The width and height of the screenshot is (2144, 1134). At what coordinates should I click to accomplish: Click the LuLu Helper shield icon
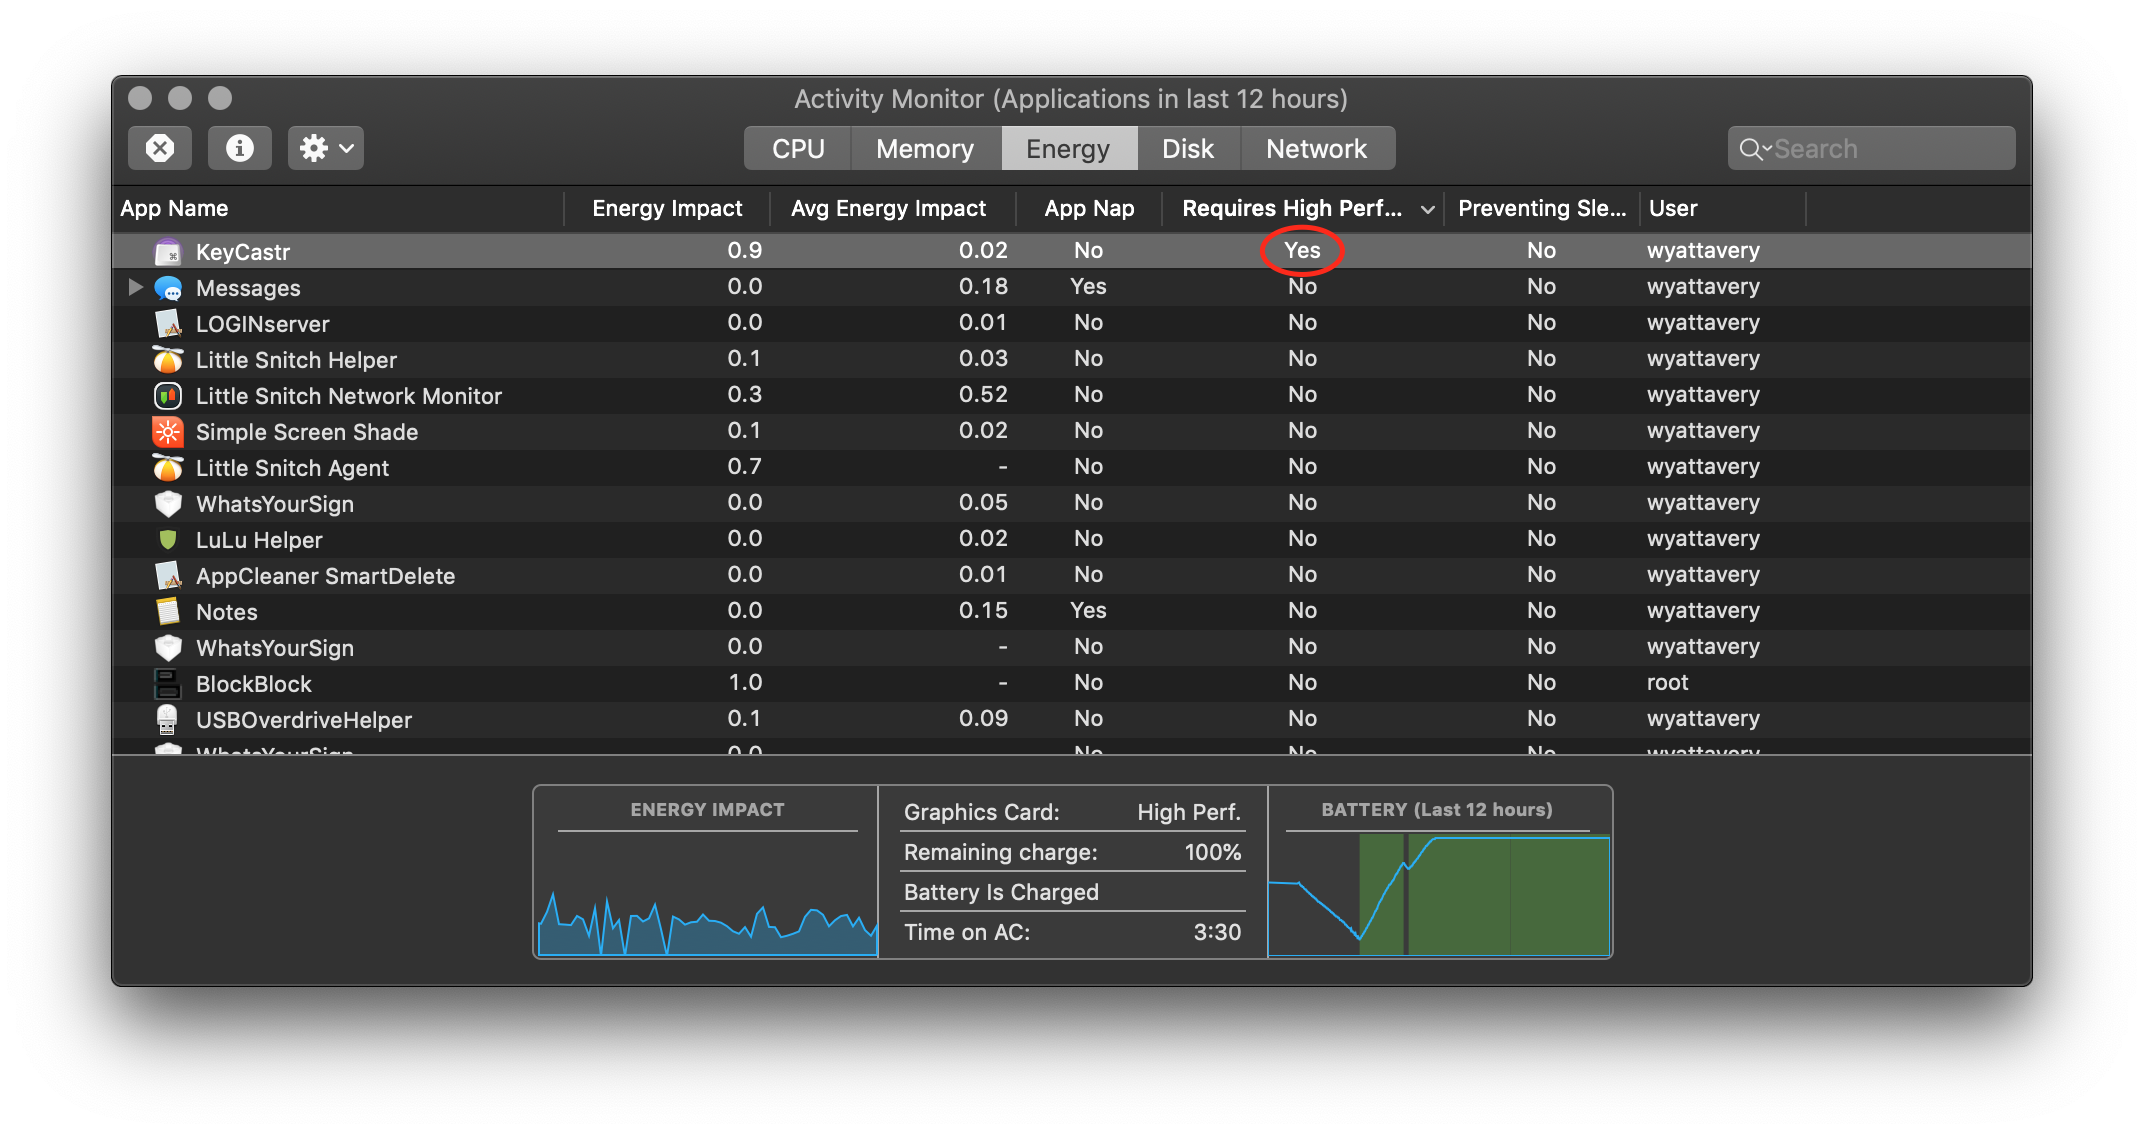point(168,540)
